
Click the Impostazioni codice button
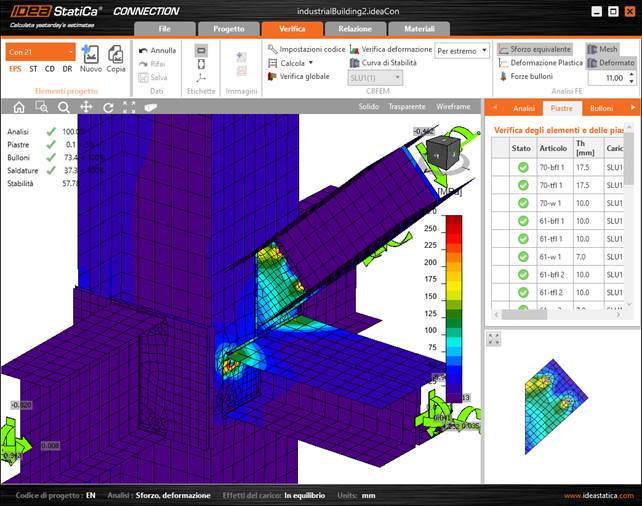[306, 49]
